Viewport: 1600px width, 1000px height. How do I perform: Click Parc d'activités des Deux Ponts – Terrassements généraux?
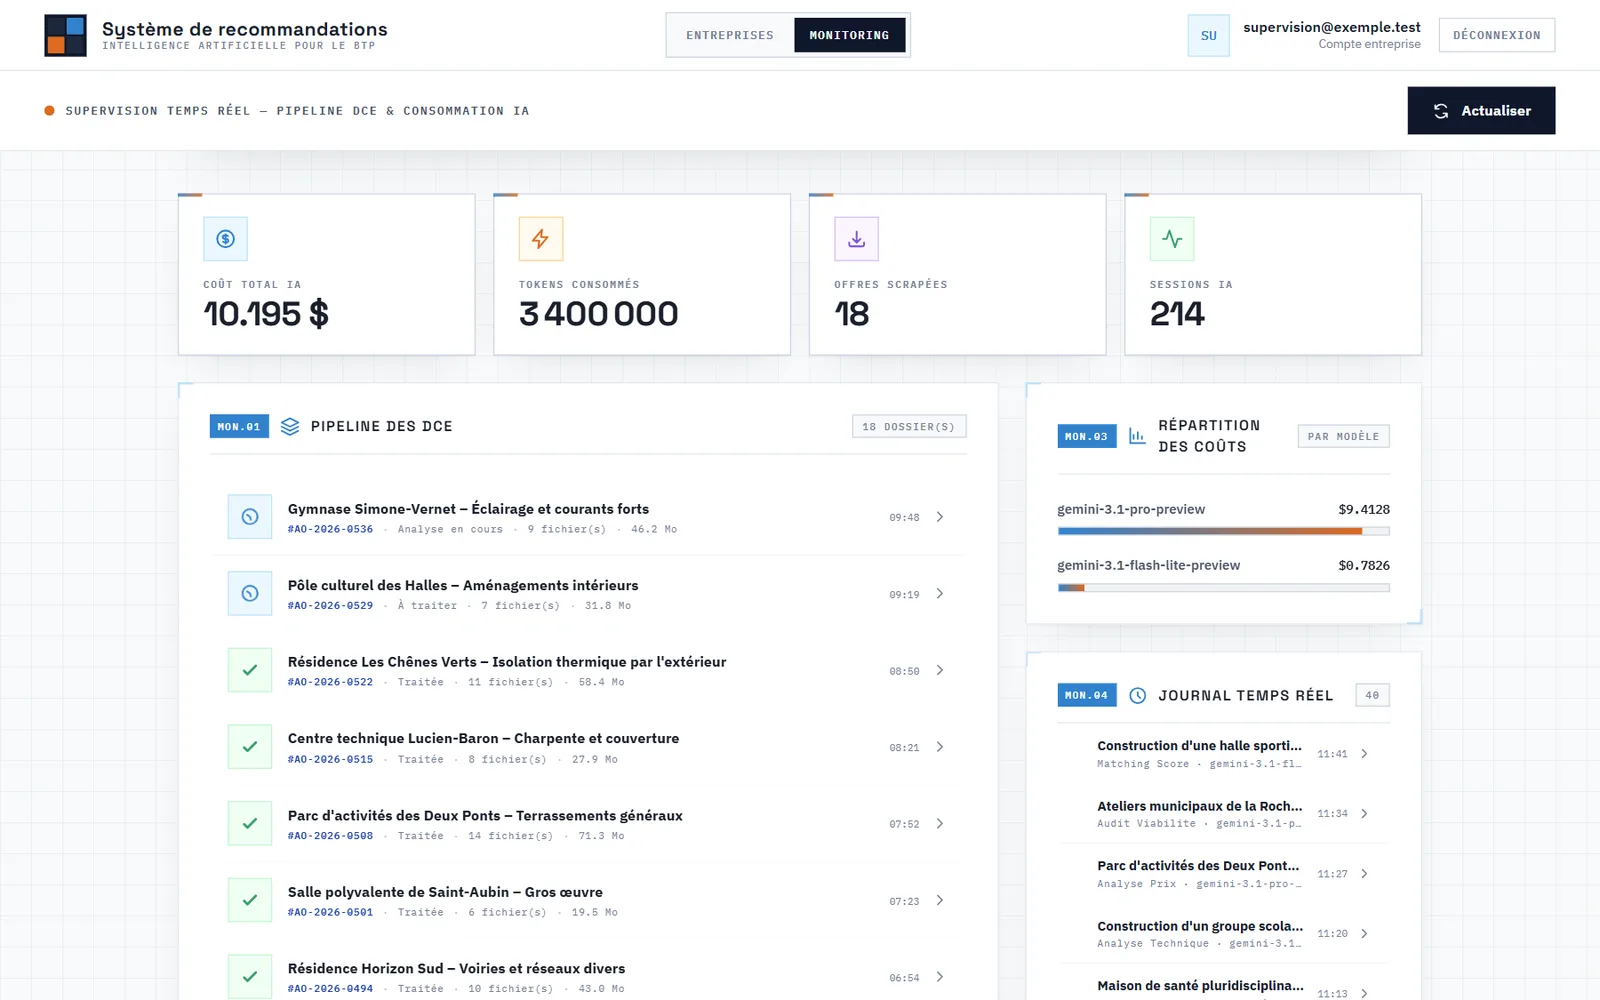485,816
